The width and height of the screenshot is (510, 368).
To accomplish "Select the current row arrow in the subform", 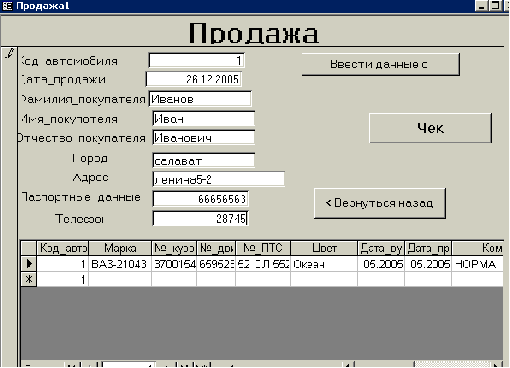I will coord(29,264).
